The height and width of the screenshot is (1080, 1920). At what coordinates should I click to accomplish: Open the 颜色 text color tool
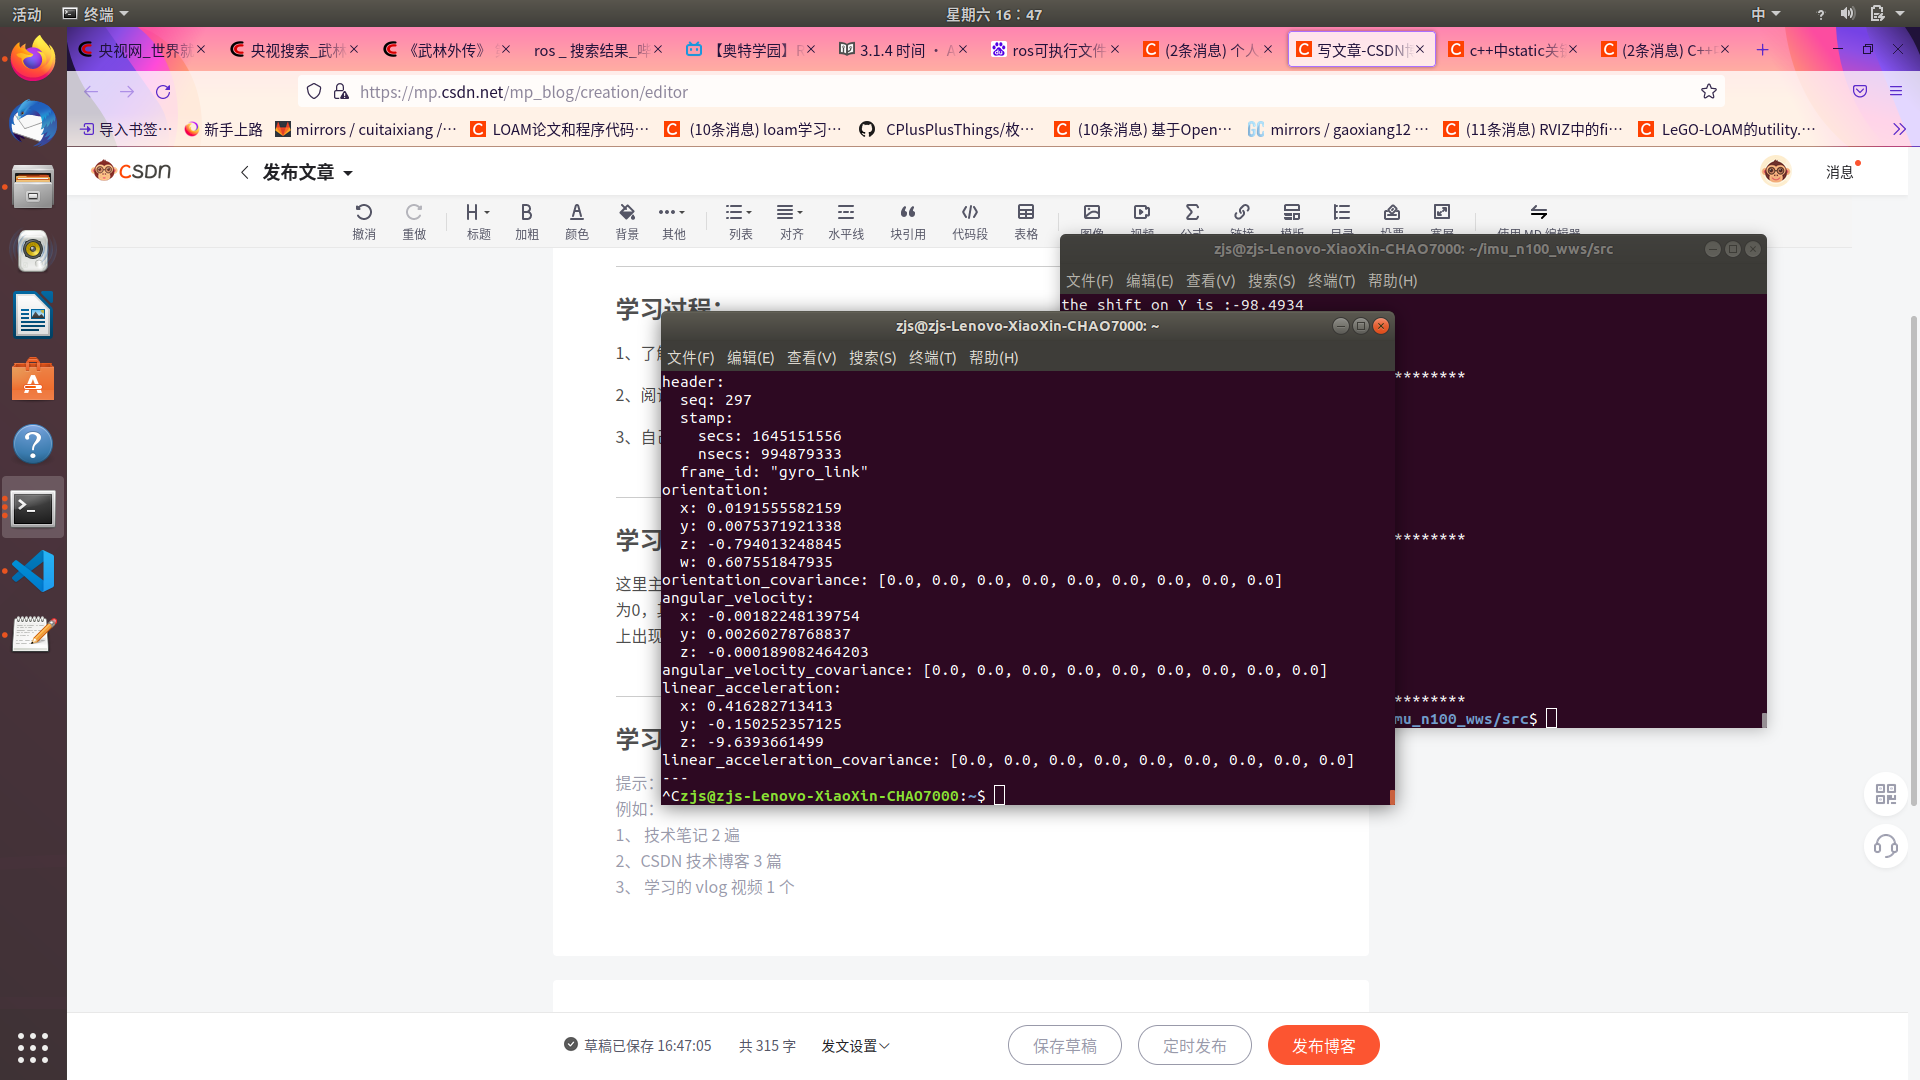point(577,212)
